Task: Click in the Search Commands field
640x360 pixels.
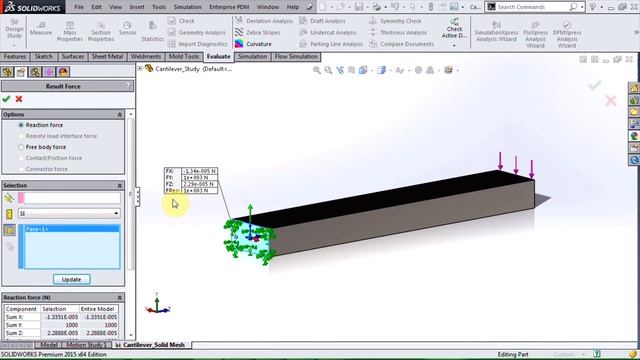Action: tap(531, 7)
